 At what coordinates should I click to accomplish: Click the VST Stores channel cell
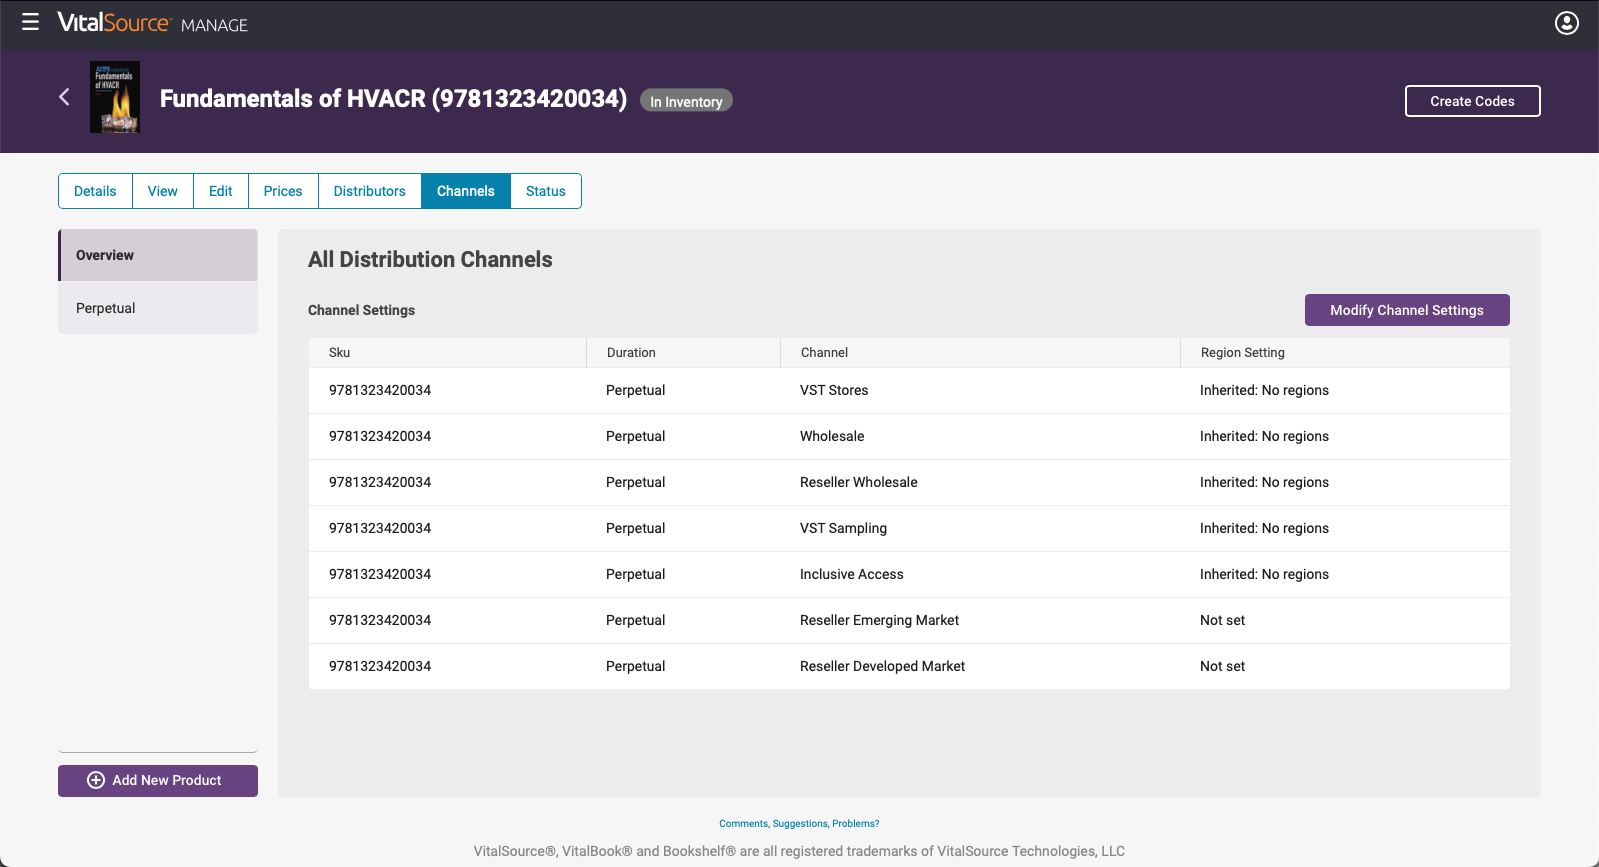point(834,391)
